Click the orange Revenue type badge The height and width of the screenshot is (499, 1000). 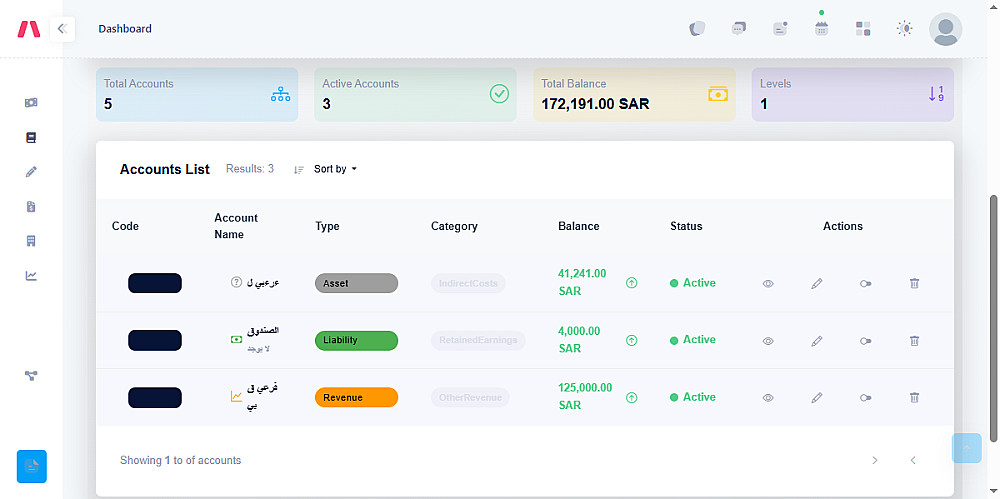click(356, 398)
